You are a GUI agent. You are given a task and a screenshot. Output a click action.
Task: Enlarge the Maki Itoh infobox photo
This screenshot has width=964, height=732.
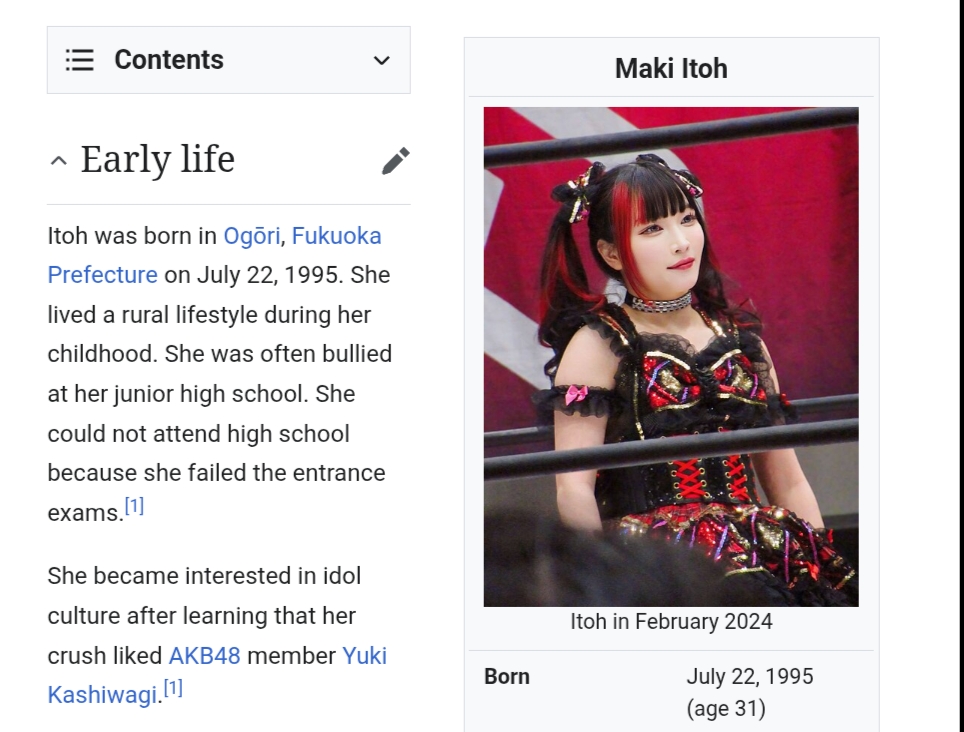[x=671, y=356]
